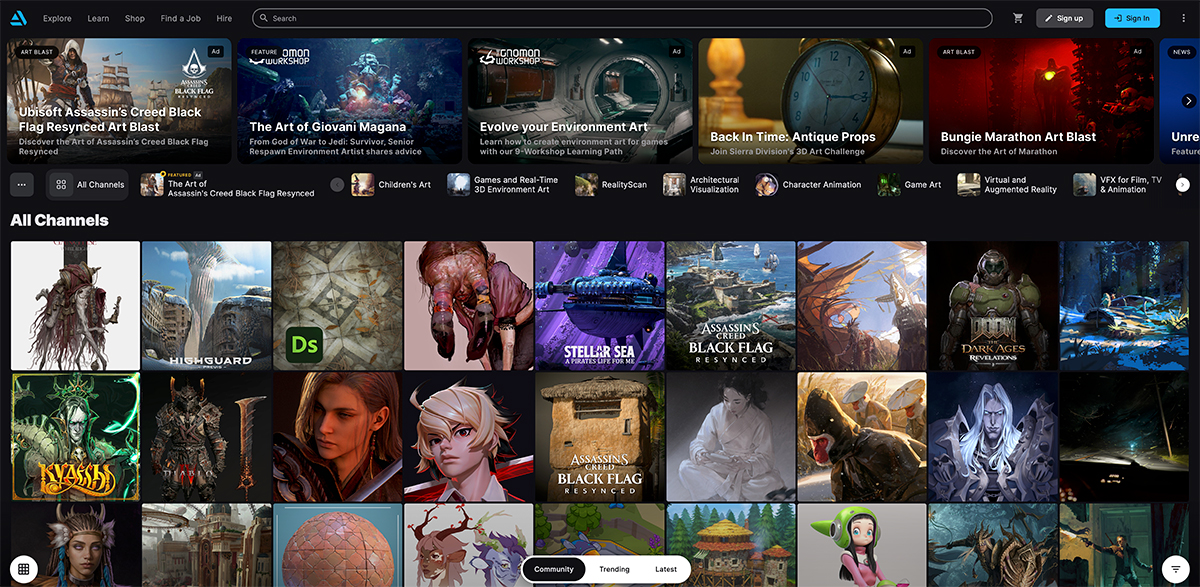This screenshot has width=1200, height=587.
Task: Click the ArtStation logo icon
Action: click(x=20, y=18)
